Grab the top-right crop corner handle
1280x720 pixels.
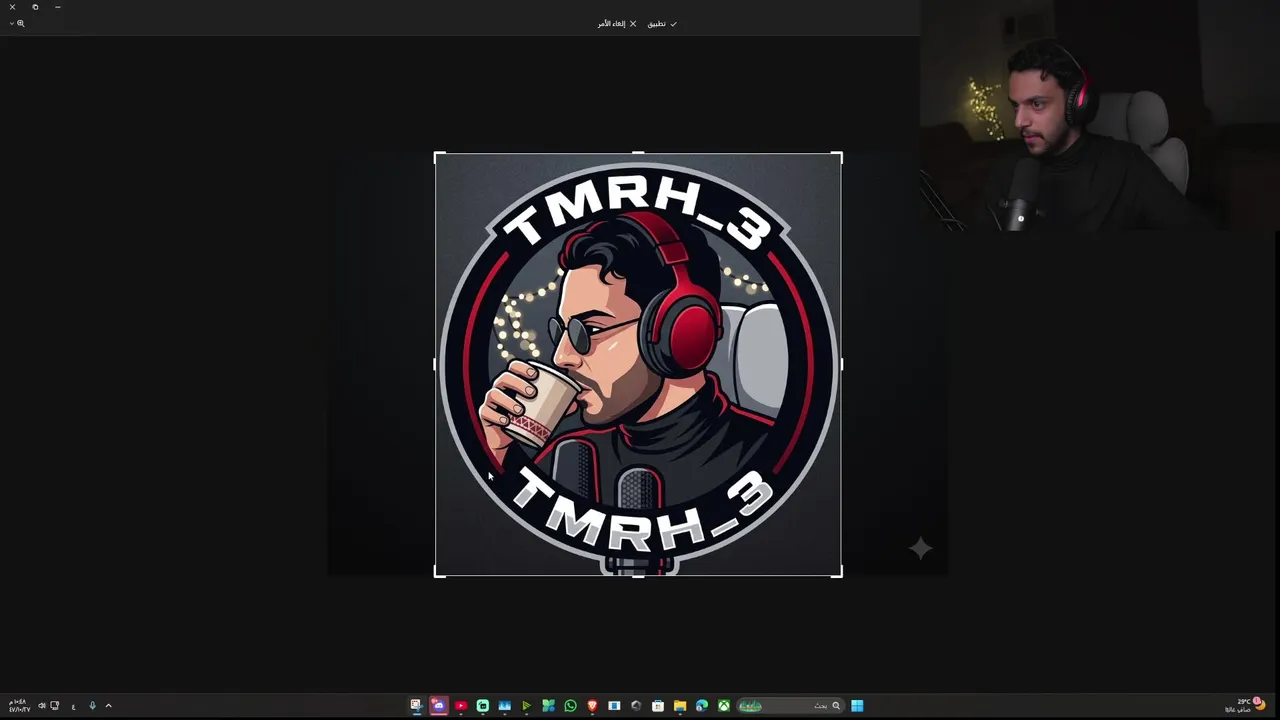tap(839, 156)
